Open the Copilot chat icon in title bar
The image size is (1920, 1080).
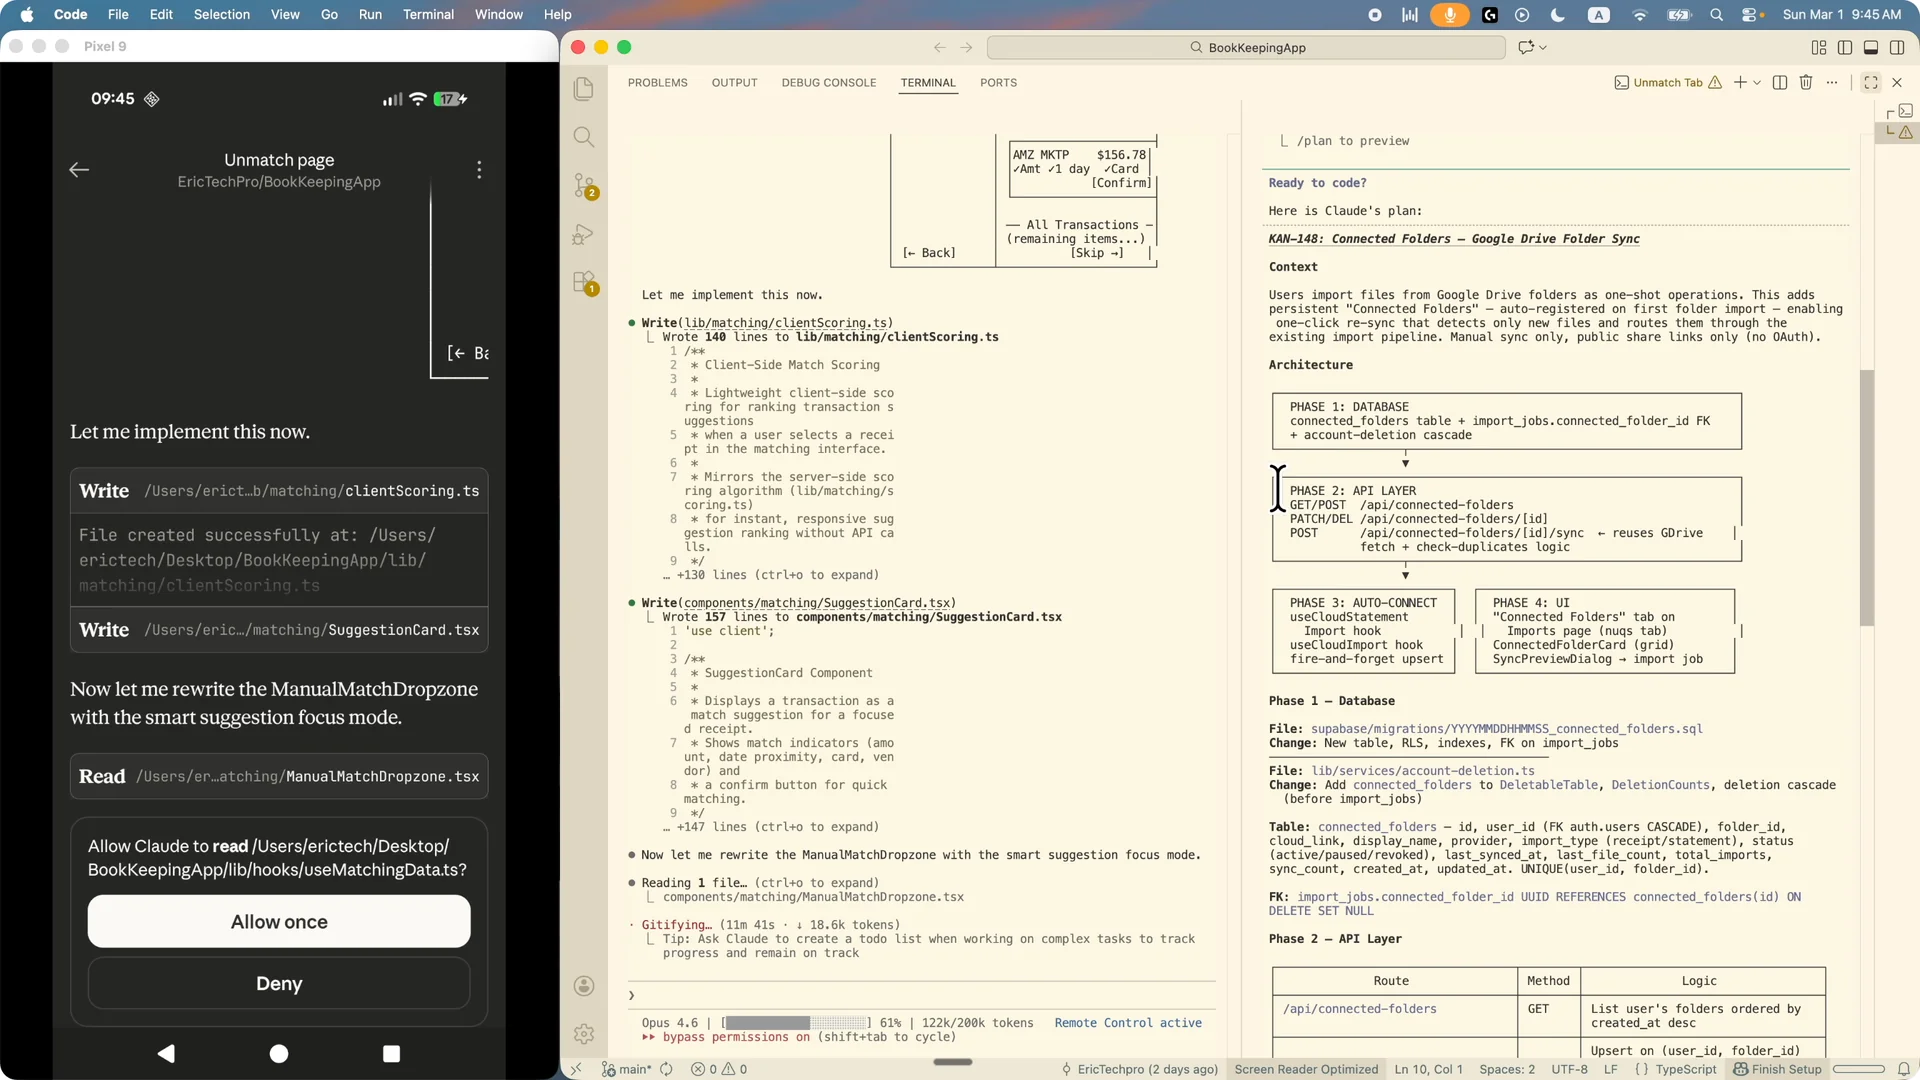(1525, 47)
